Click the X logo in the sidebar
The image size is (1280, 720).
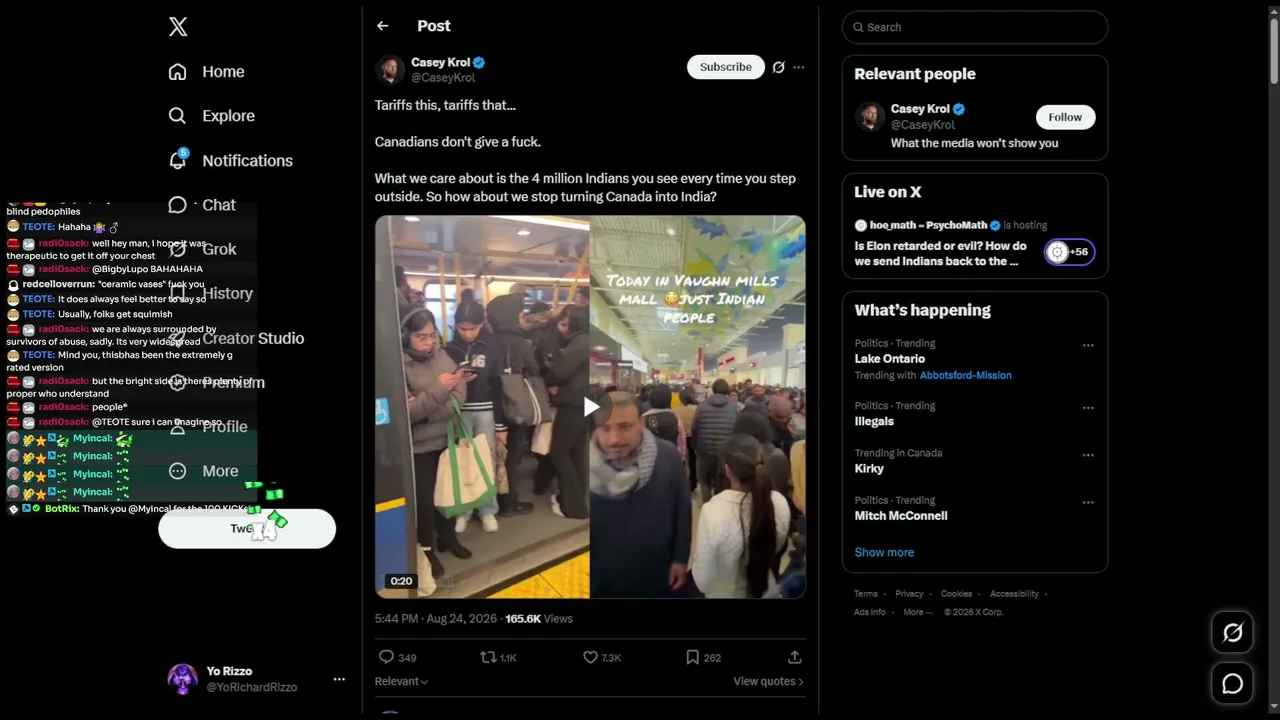[x=178, y=27]
